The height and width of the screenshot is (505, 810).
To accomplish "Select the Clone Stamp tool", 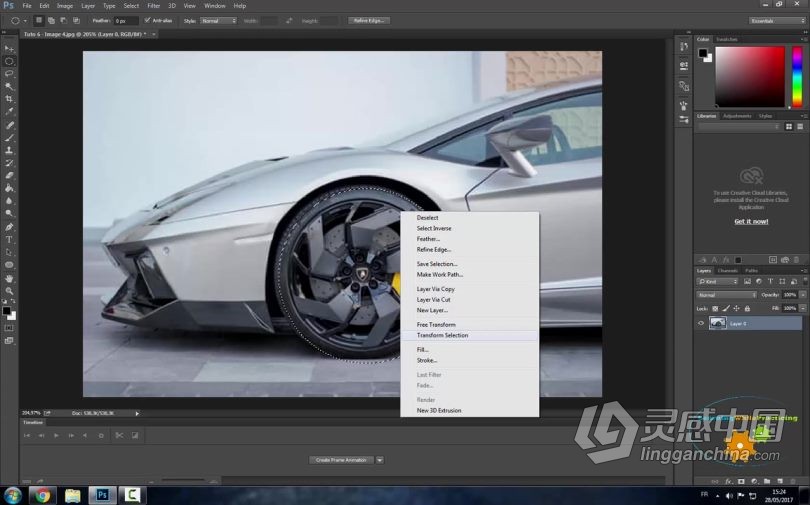I will 9,150.
